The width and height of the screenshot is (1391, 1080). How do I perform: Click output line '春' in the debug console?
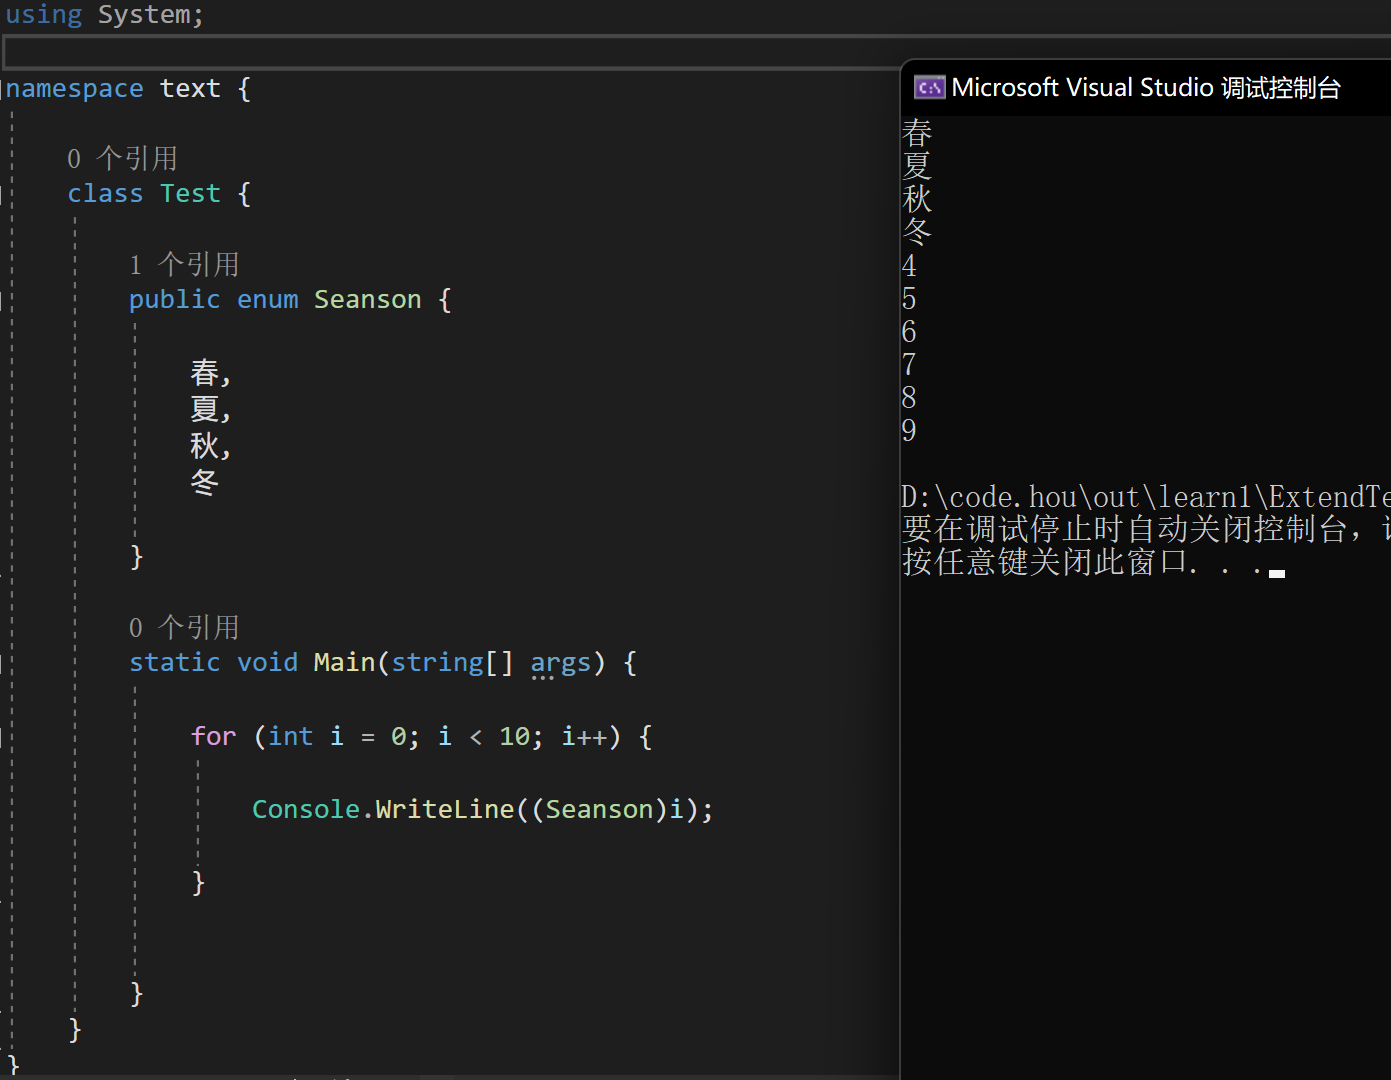917,132
